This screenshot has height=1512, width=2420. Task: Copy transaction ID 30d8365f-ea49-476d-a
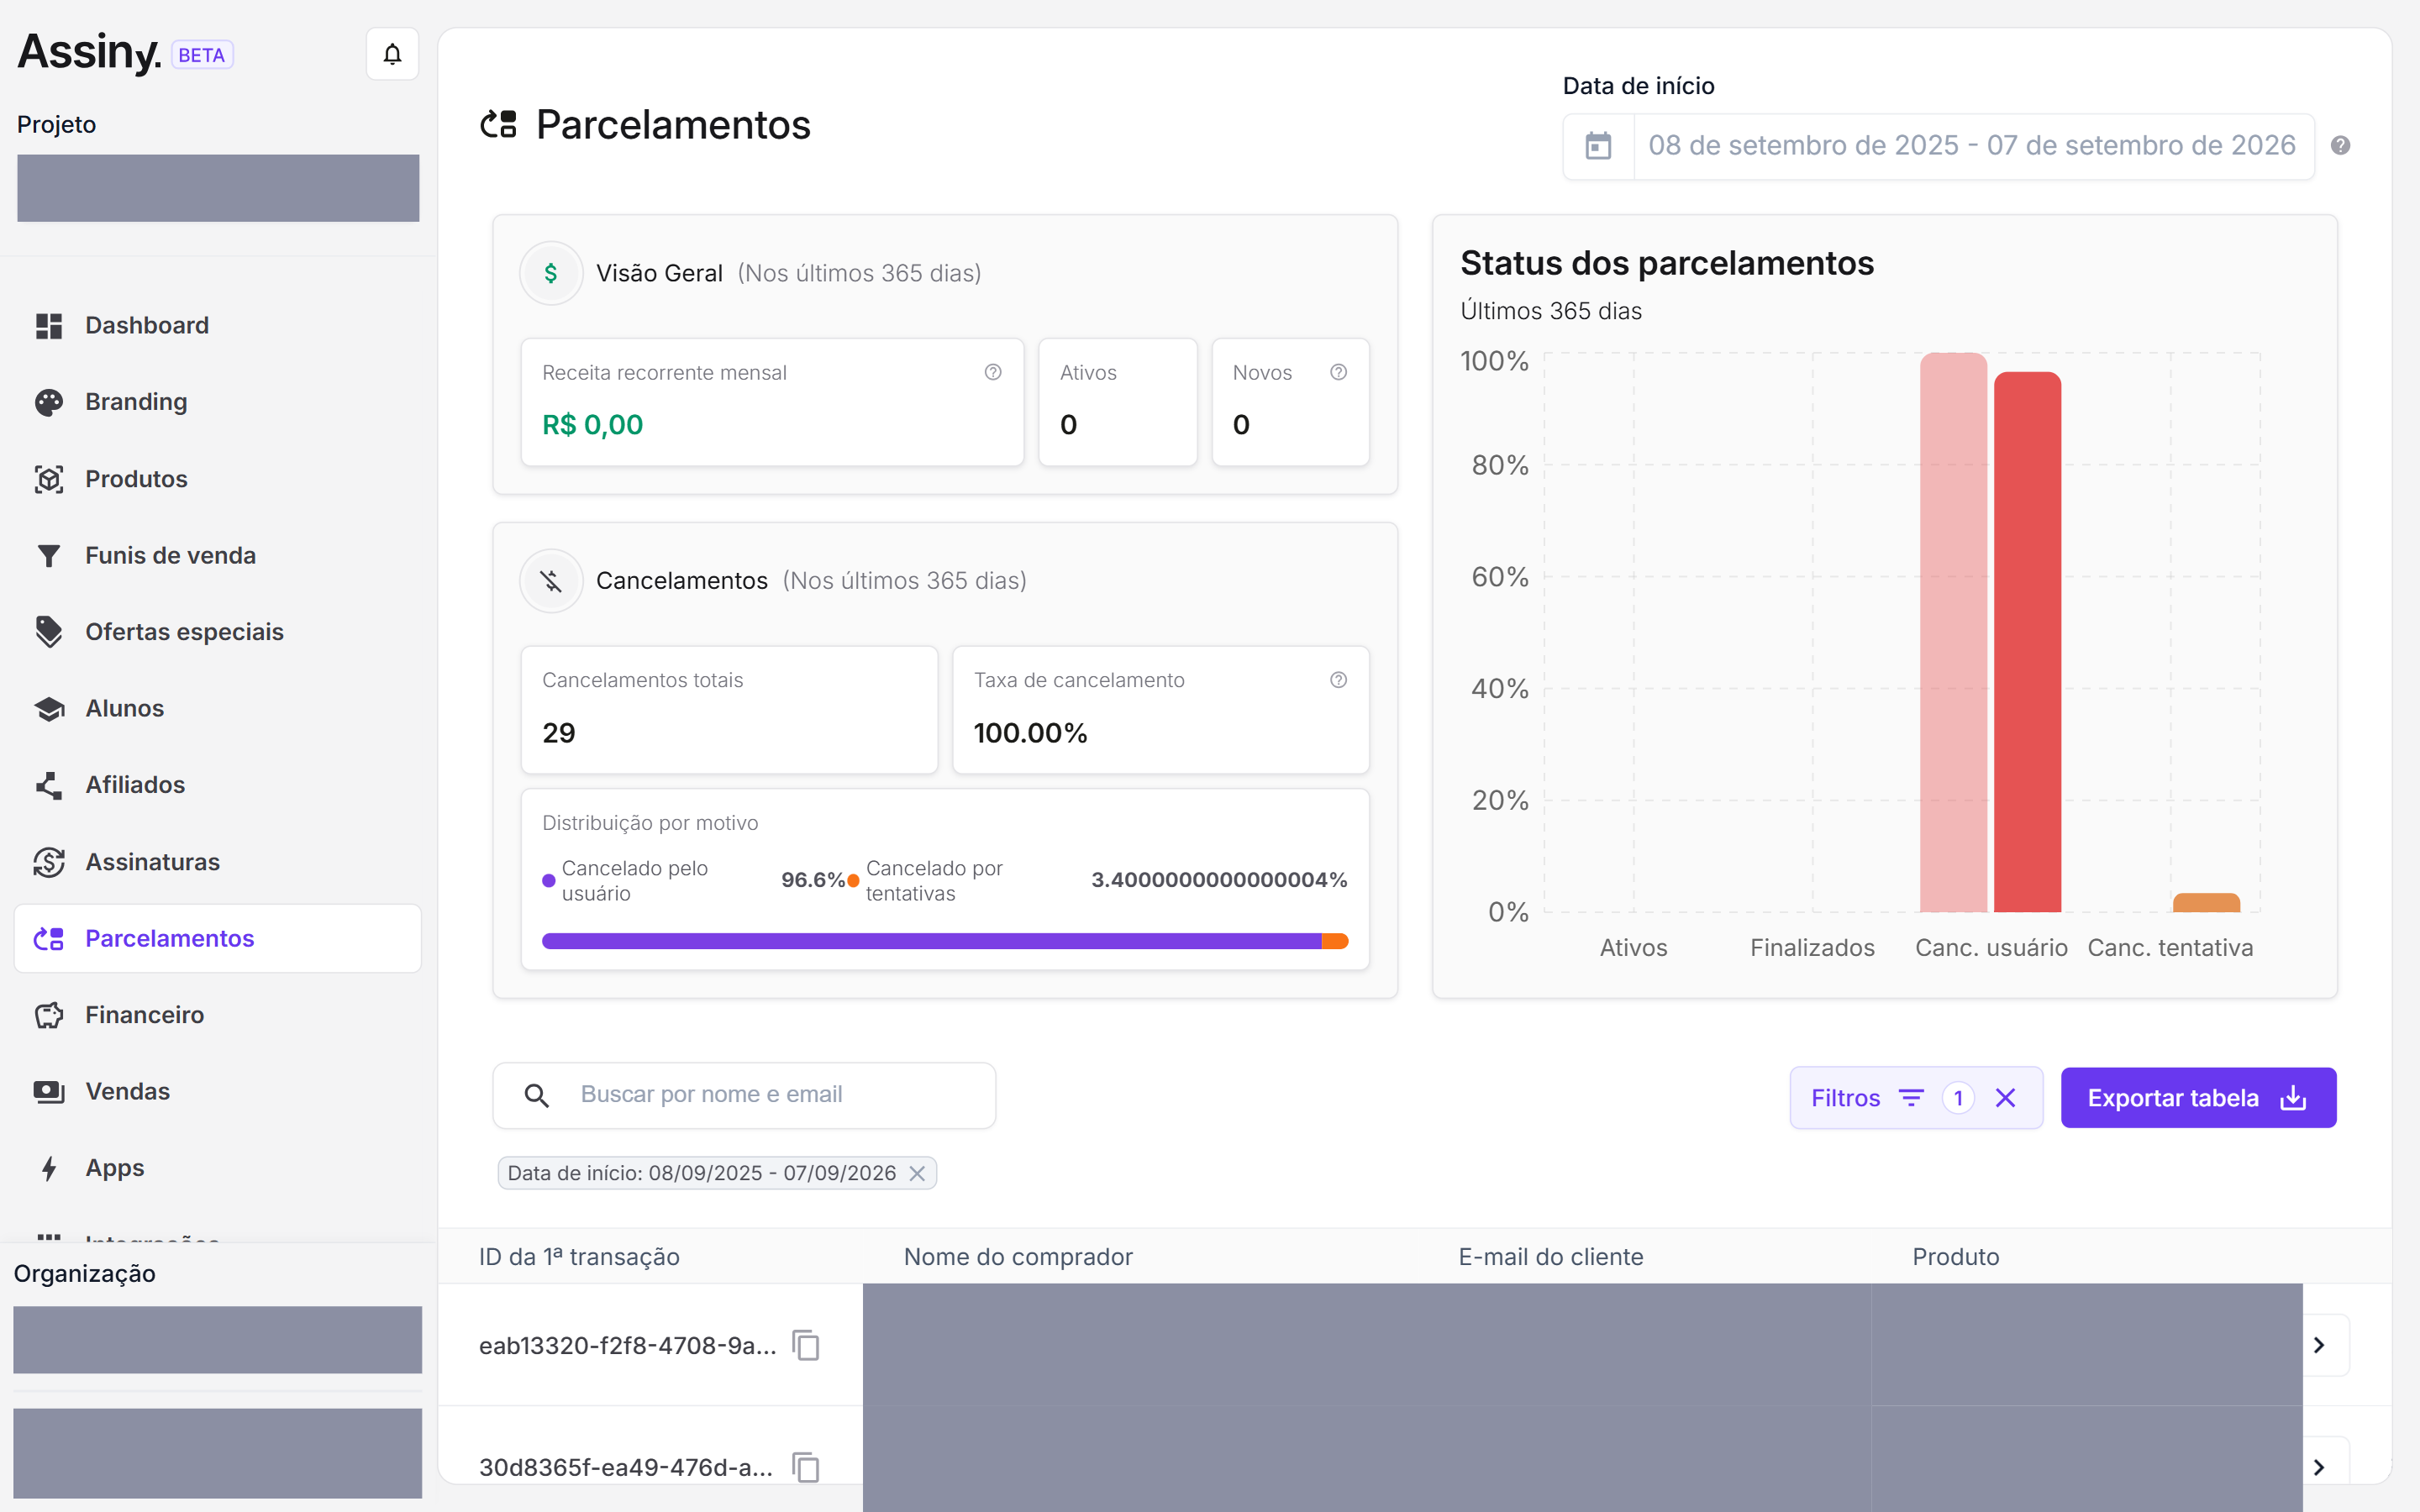coord(806,1467)
